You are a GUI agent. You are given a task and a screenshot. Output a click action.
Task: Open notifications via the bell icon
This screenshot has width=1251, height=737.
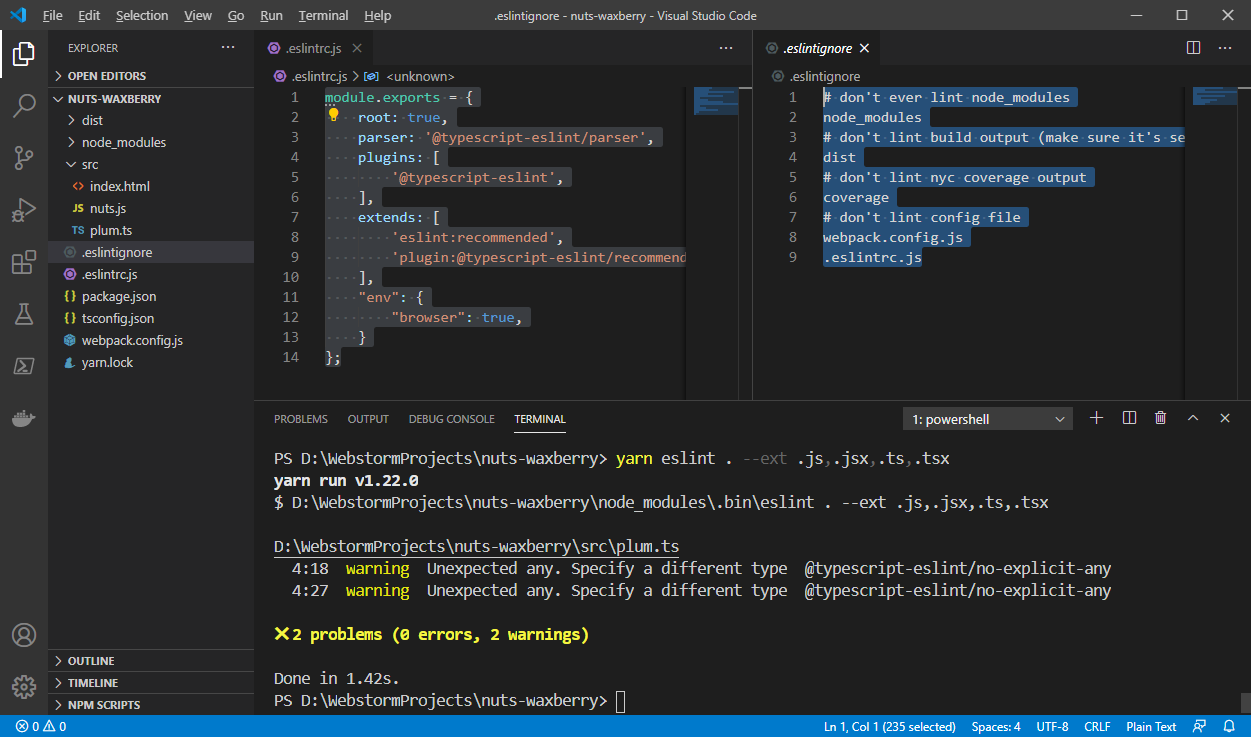click(1229, 726)
